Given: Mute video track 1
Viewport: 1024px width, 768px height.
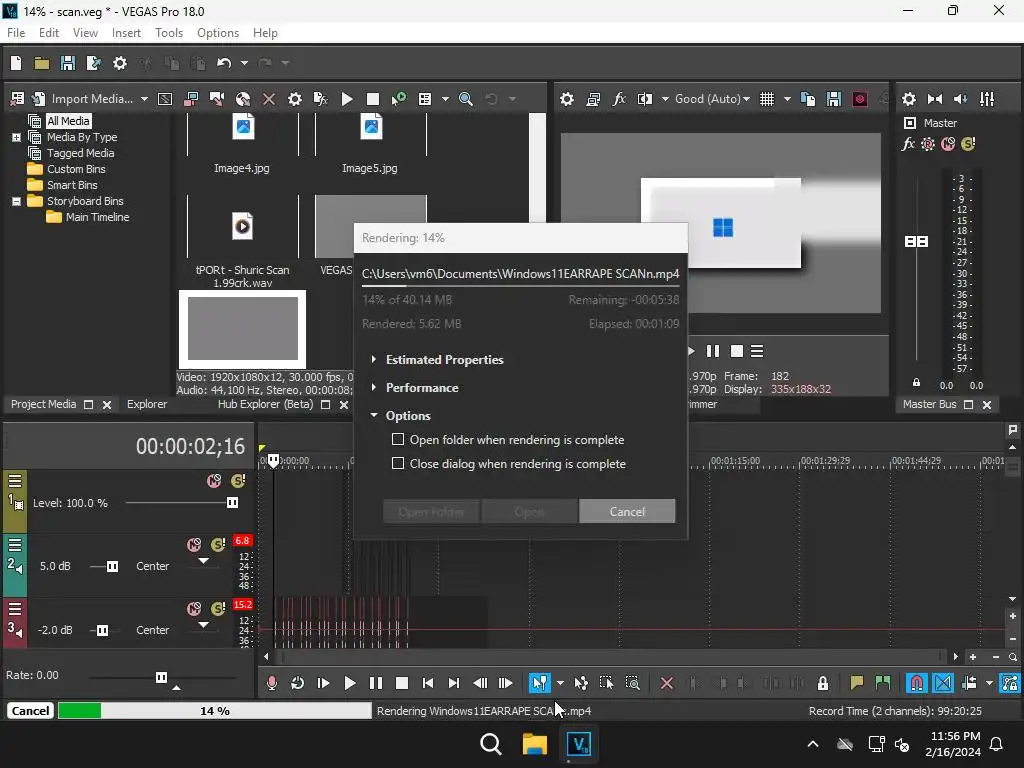Looking at the screenshot, I should point(214,481).
